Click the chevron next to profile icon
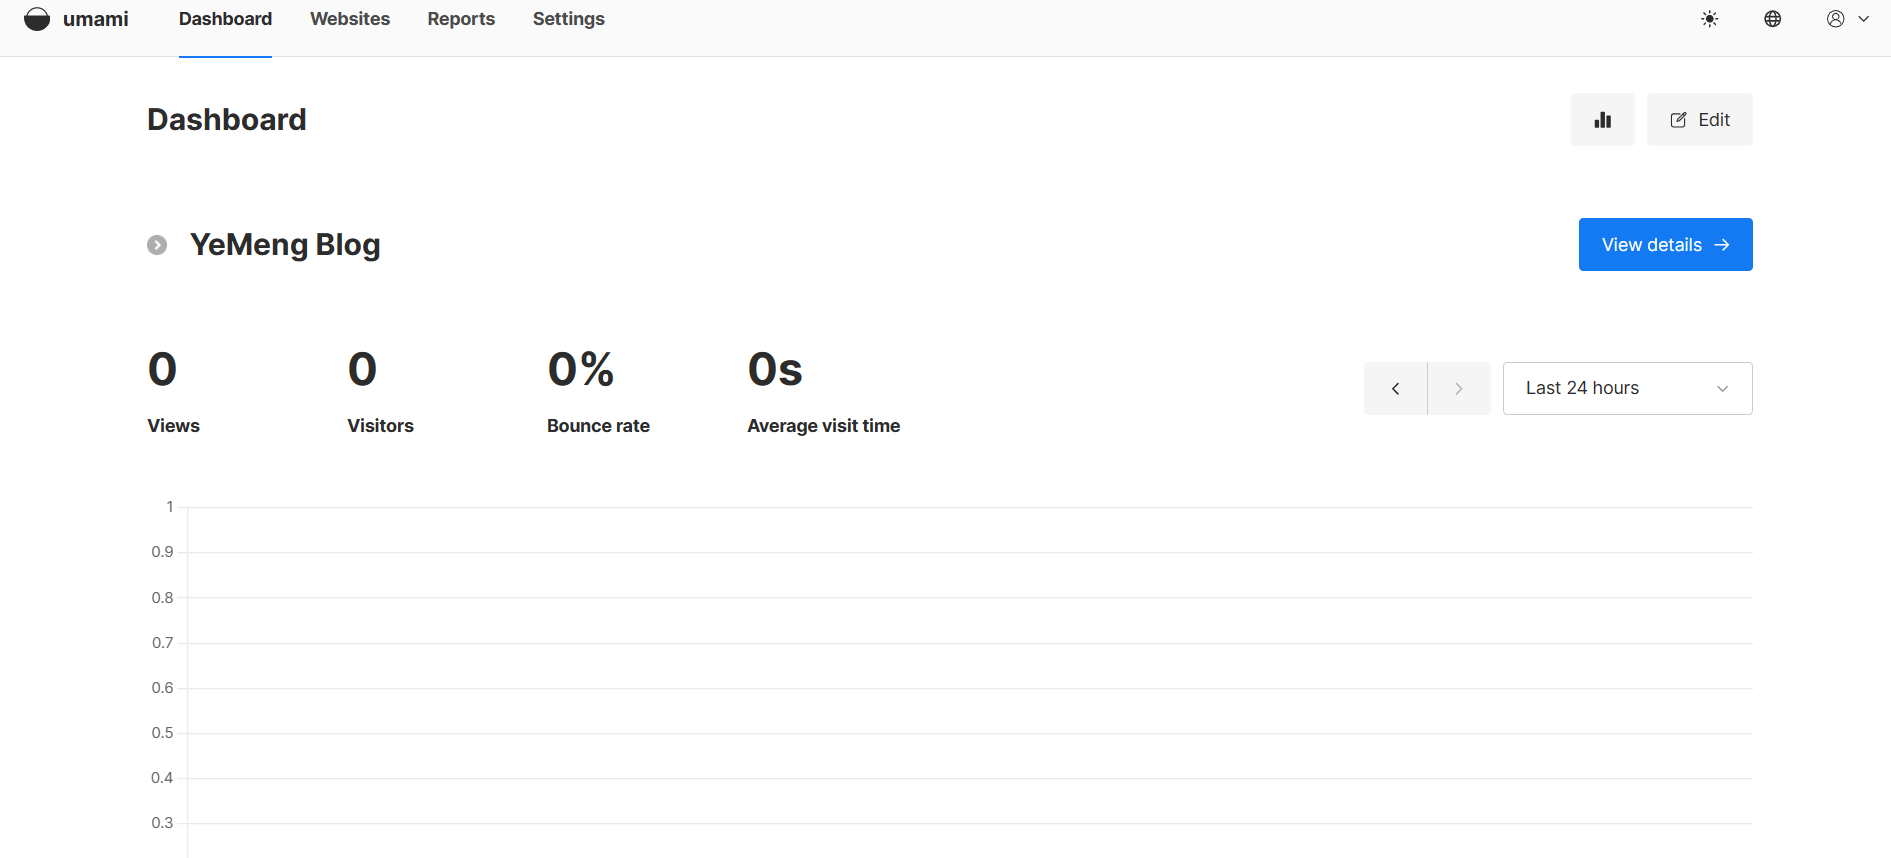 [1864, 19]
